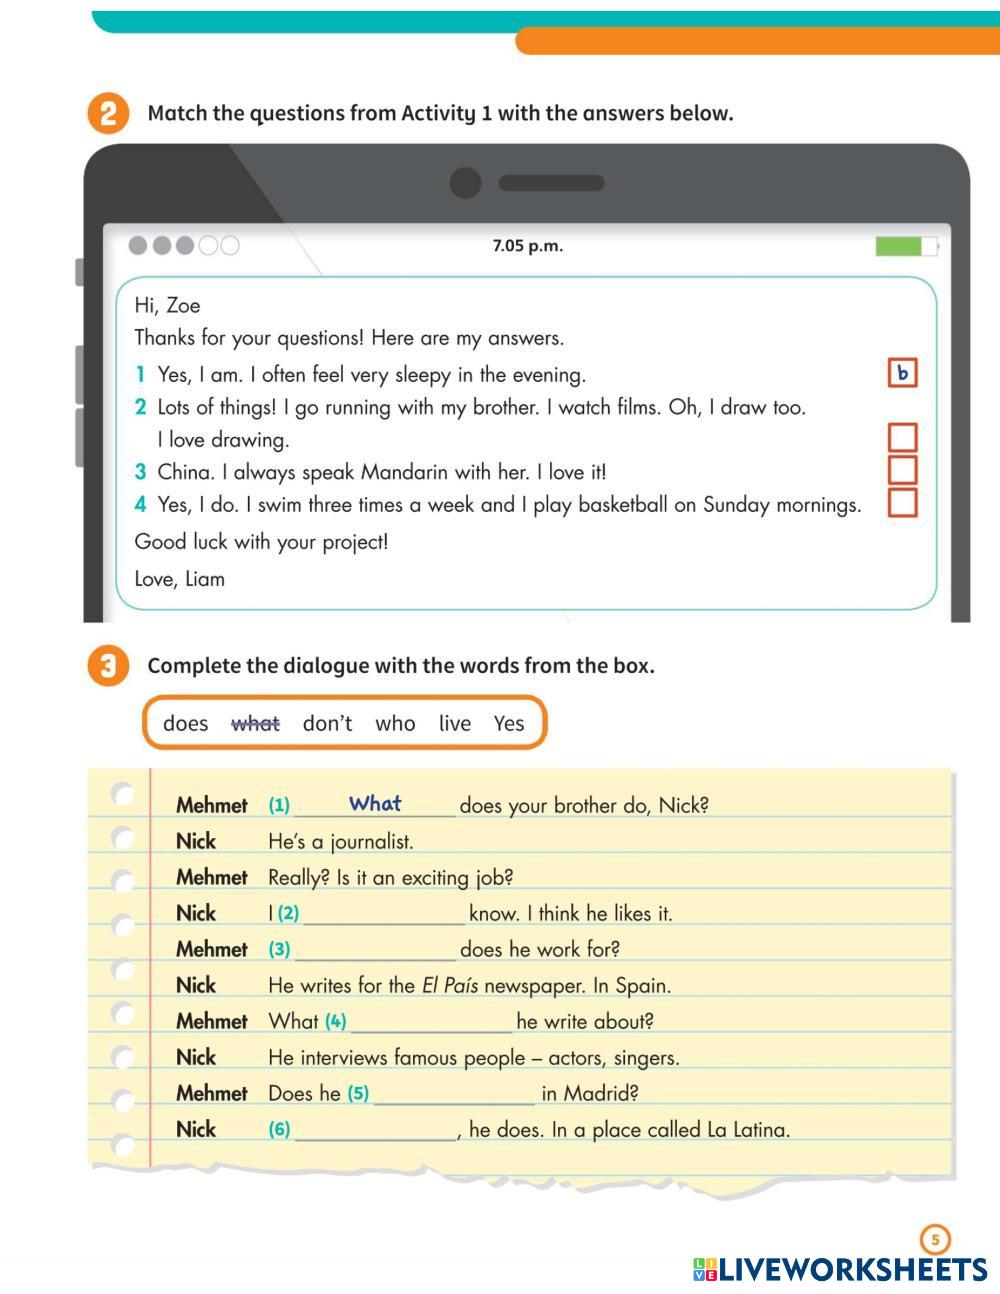Click the phone speaker bar
The height and width of the screenshot is (1294, 1000).
pos(551,183)
